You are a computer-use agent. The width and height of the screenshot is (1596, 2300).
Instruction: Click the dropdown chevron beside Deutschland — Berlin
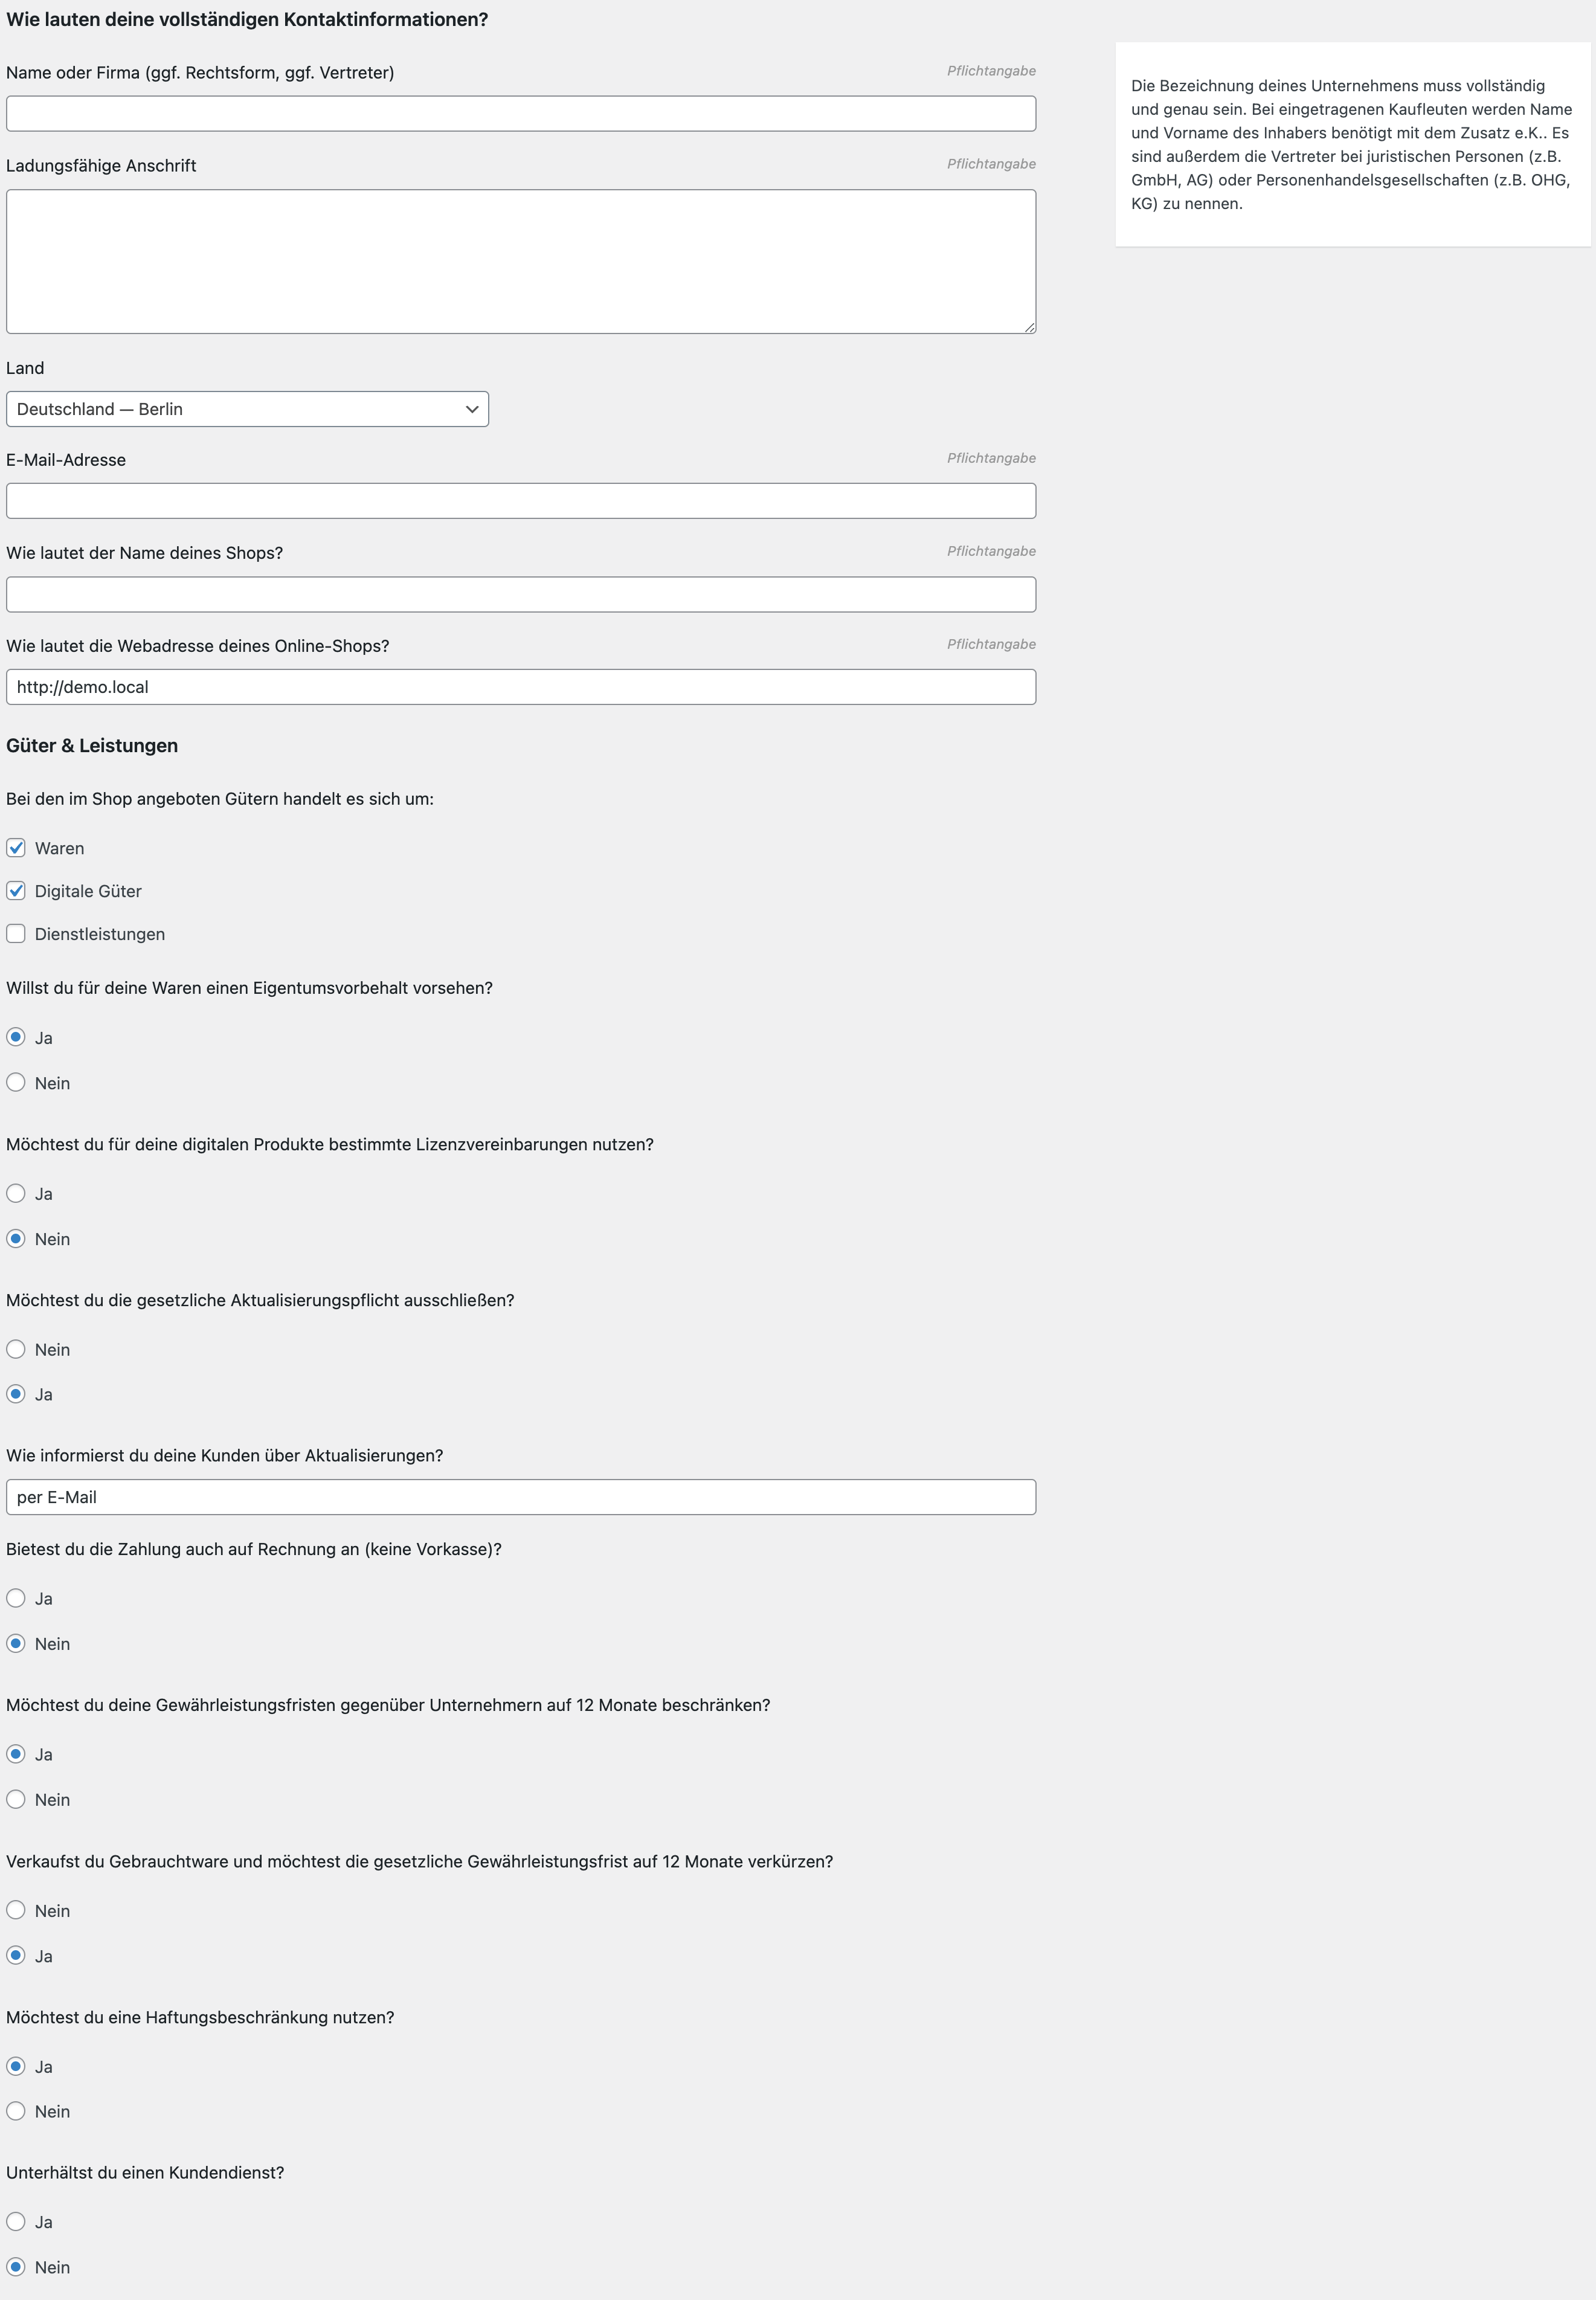472,409
